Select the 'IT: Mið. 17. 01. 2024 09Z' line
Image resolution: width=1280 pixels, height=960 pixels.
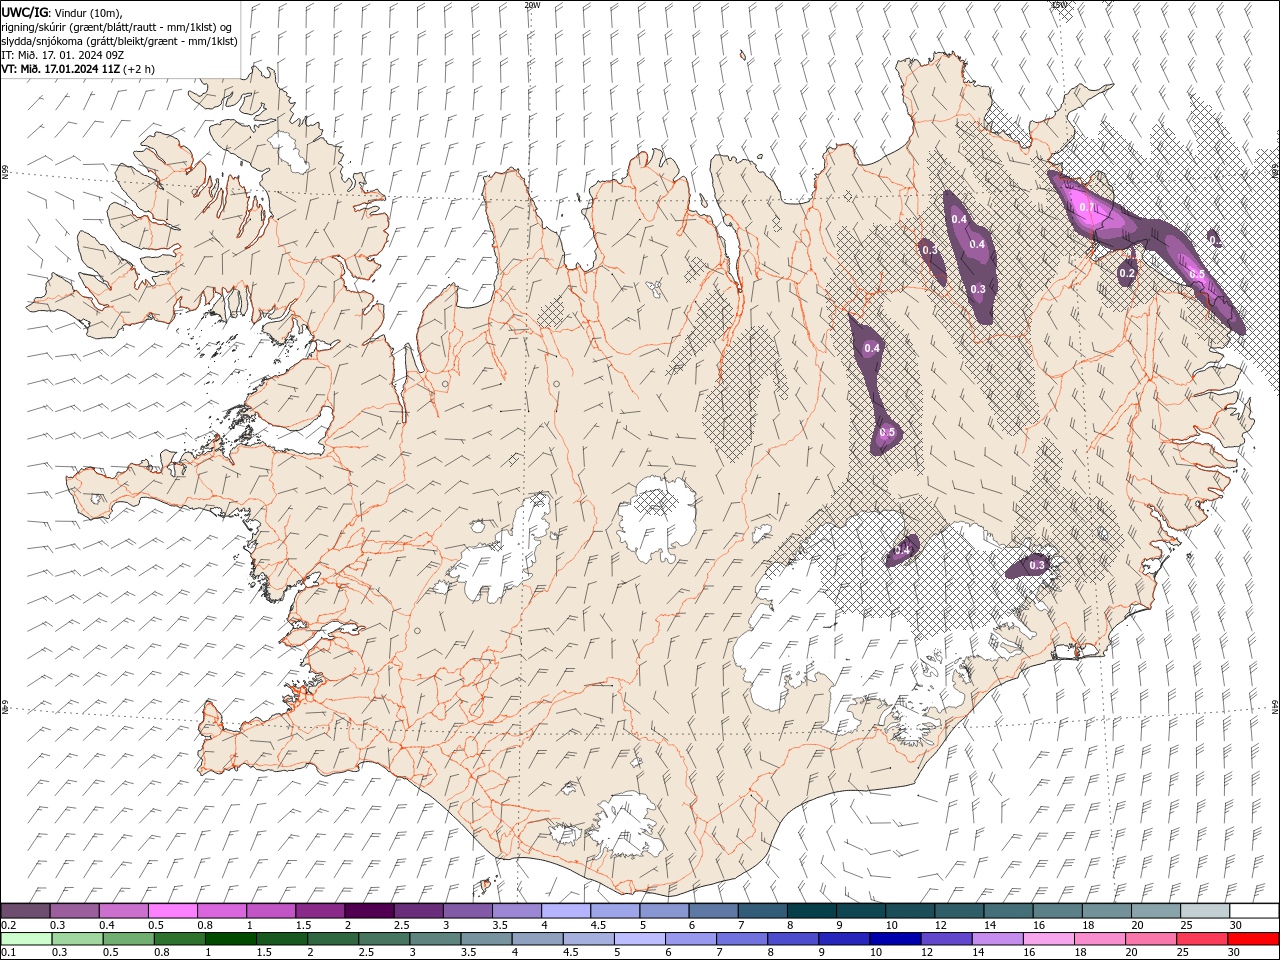pos(64,55)
